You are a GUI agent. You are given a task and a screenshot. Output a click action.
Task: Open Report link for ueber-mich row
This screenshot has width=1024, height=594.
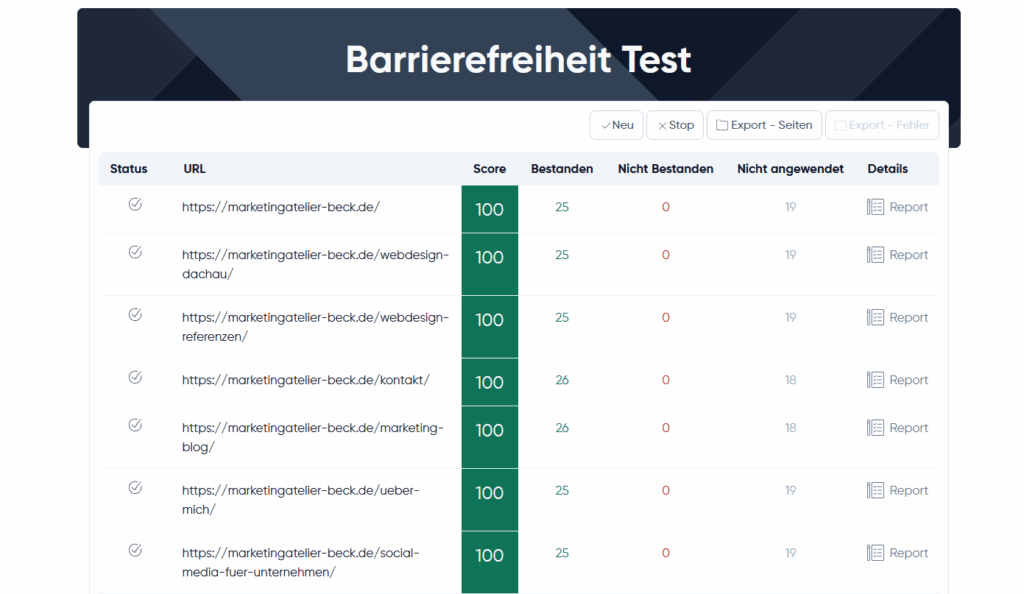(908, 490)
